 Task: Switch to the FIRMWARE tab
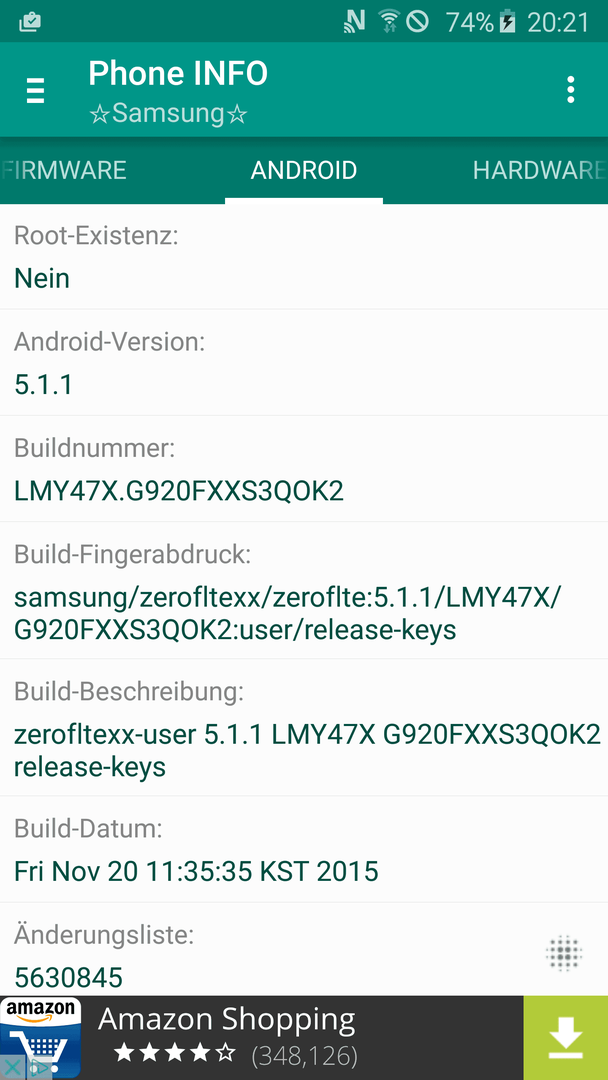[64, 170]
